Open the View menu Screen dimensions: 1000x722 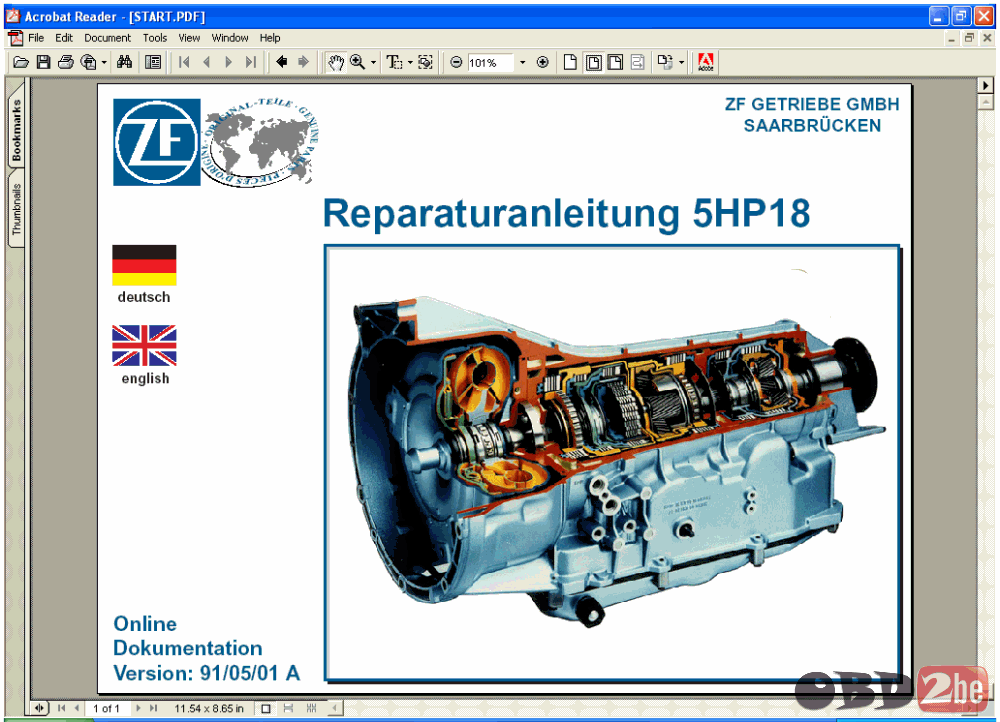click(x=189, y=38)
